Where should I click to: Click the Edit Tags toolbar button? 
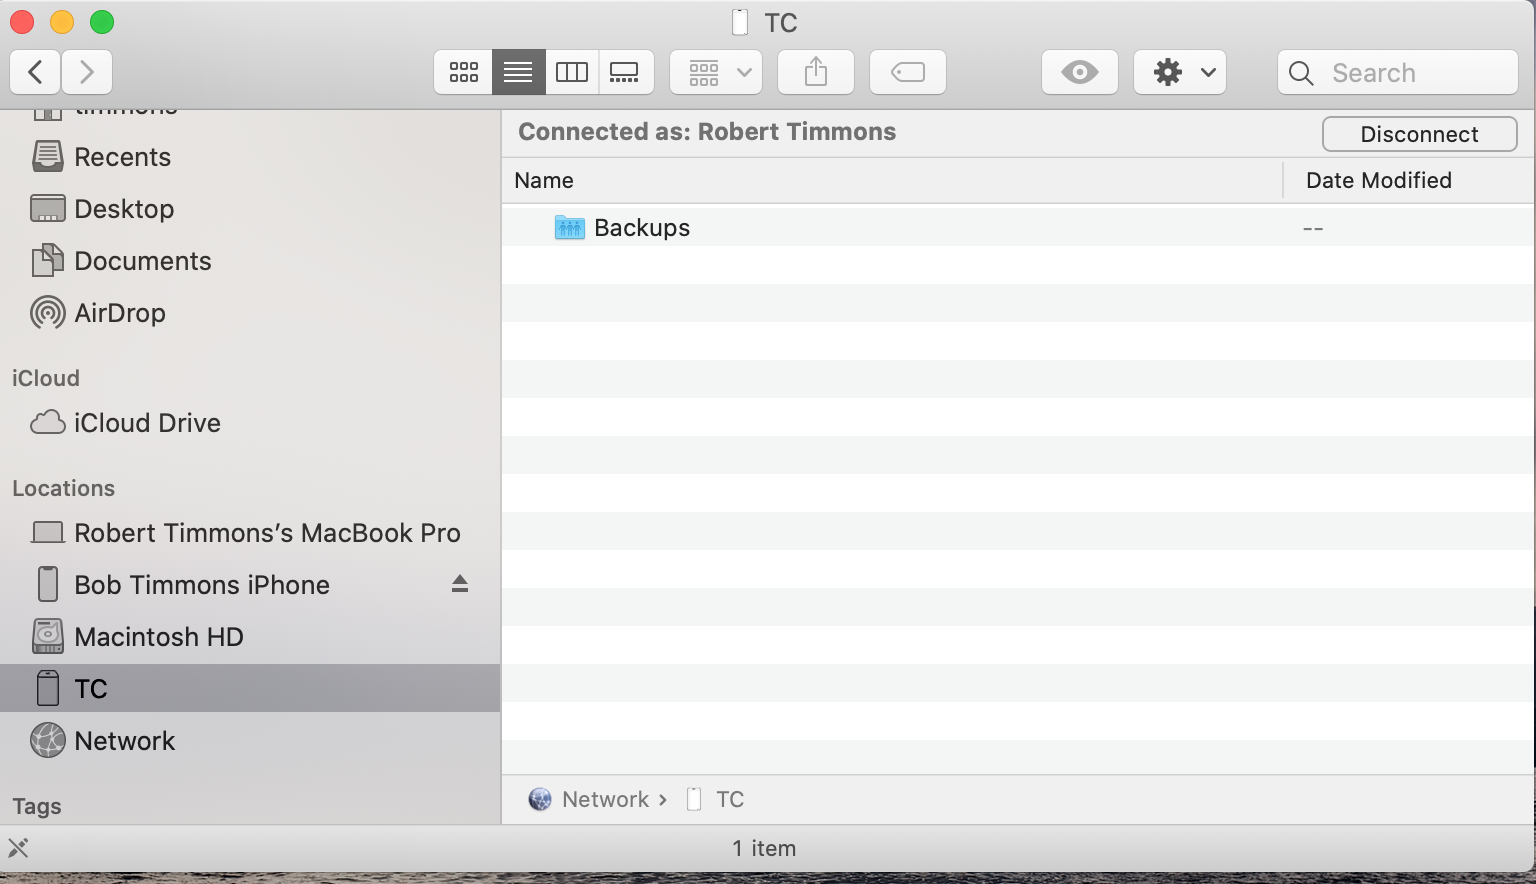pyautogui.click(x=908, y=72)
